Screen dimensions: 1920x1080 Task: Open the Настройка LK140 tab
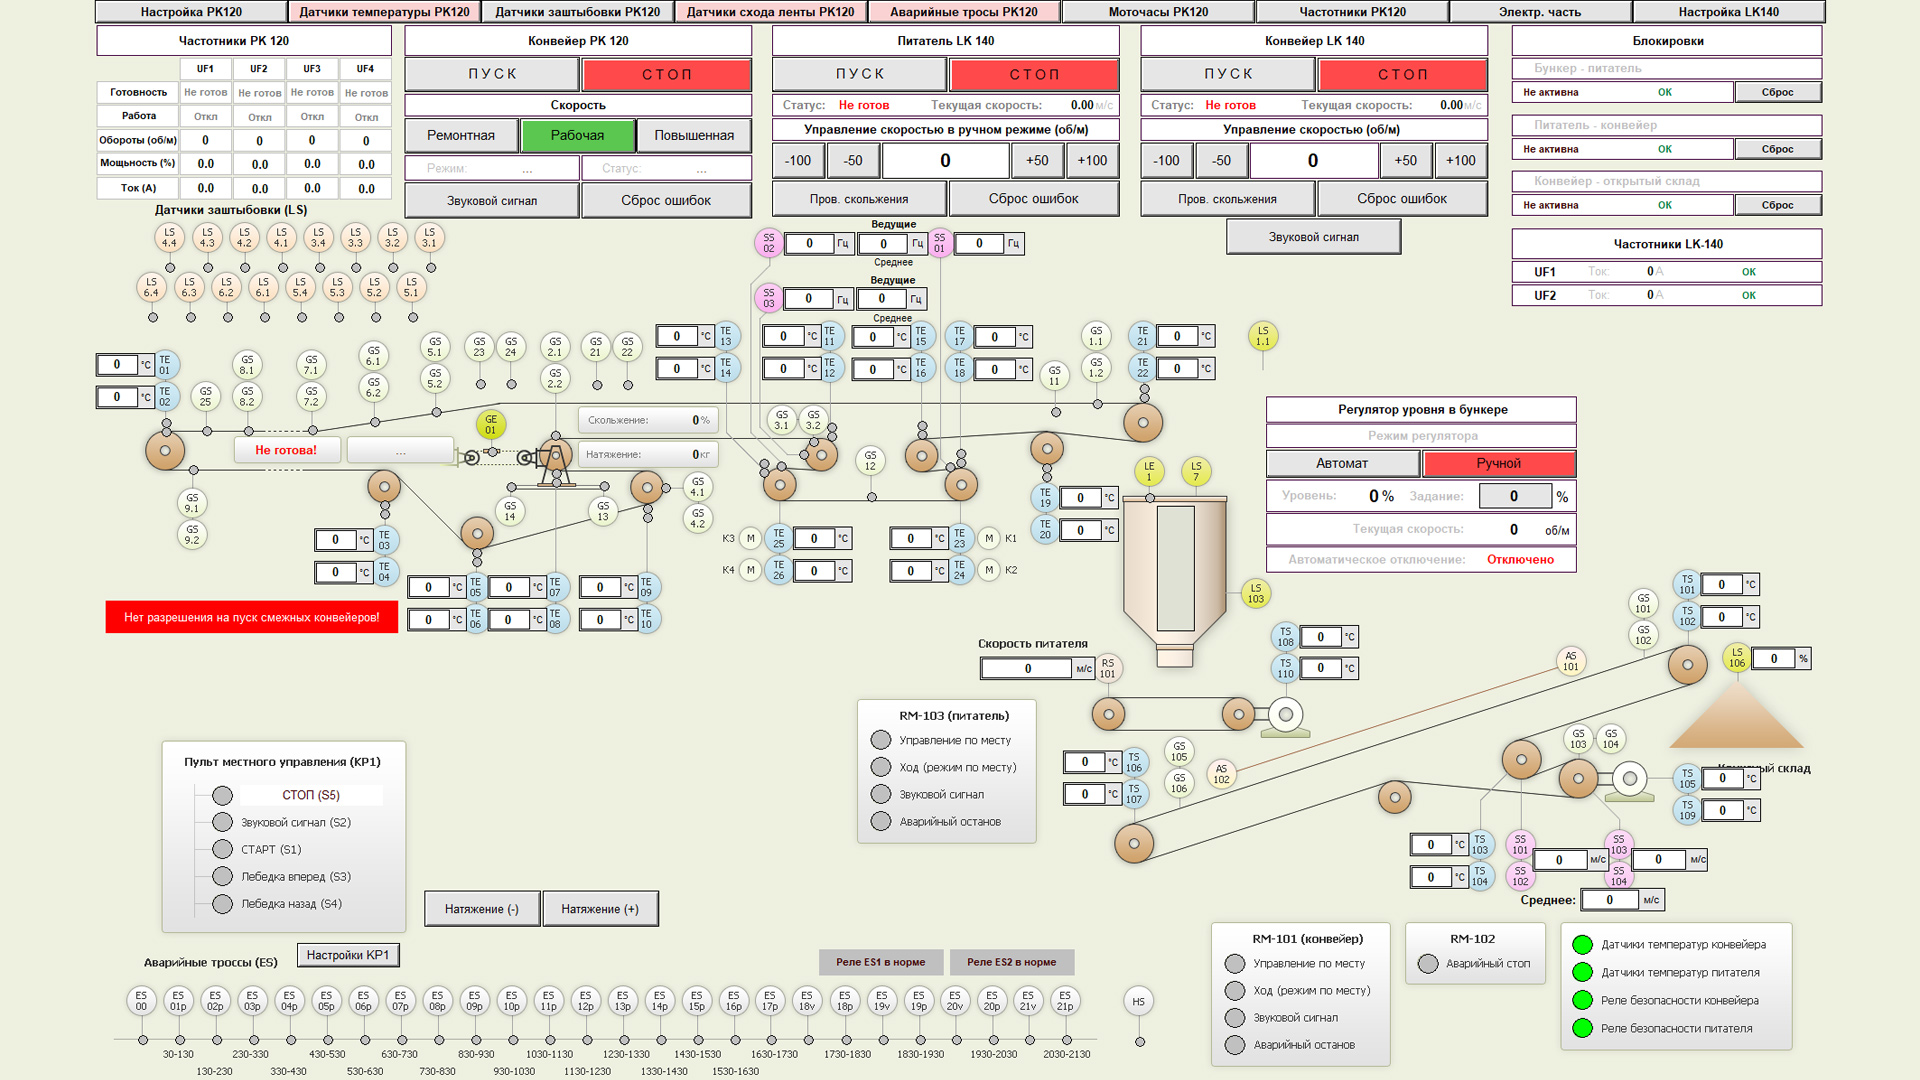1728,12
